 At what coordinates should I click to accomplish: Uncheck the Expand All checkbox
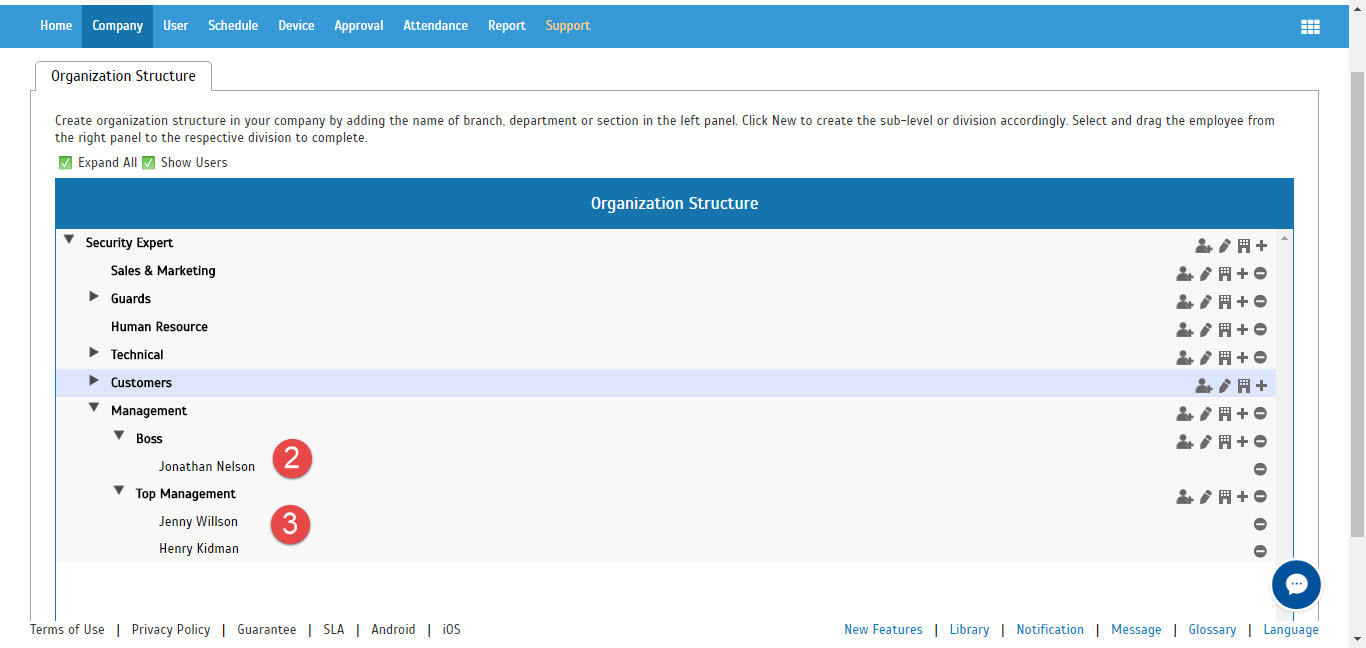65,162
